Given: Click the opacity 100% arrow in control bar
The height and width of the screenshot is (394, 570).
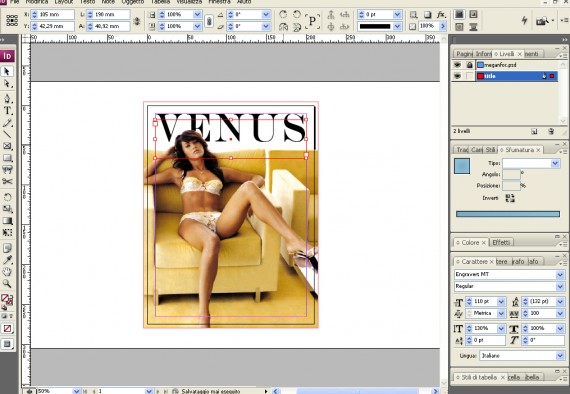Looking at the screenshot, I should [x=443, y=26].
